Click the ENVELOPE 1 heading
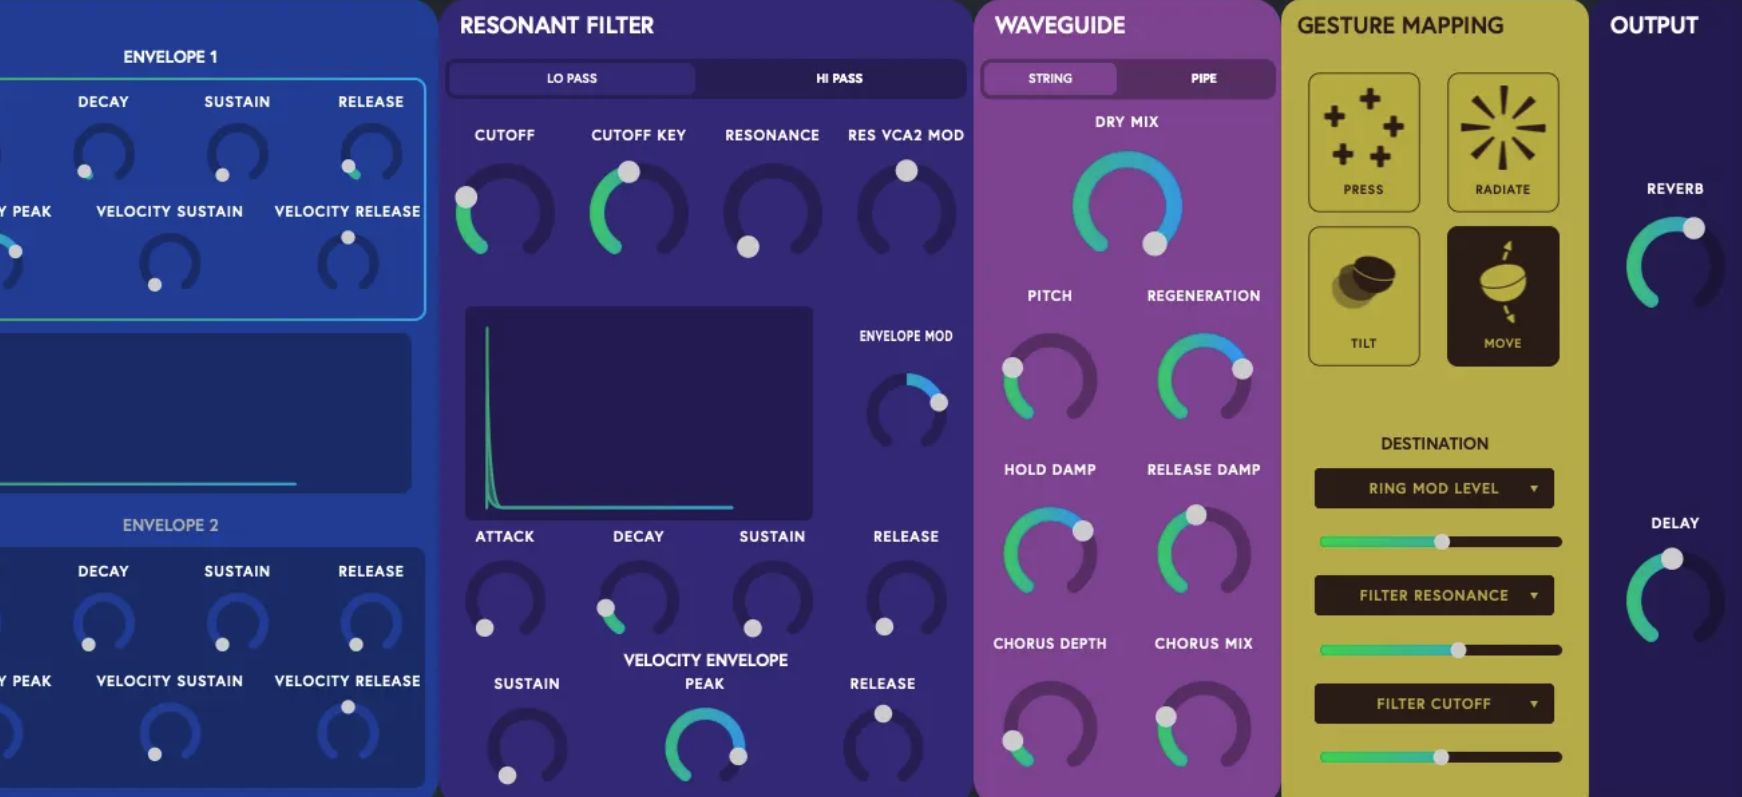 click(x=170, y=57)
